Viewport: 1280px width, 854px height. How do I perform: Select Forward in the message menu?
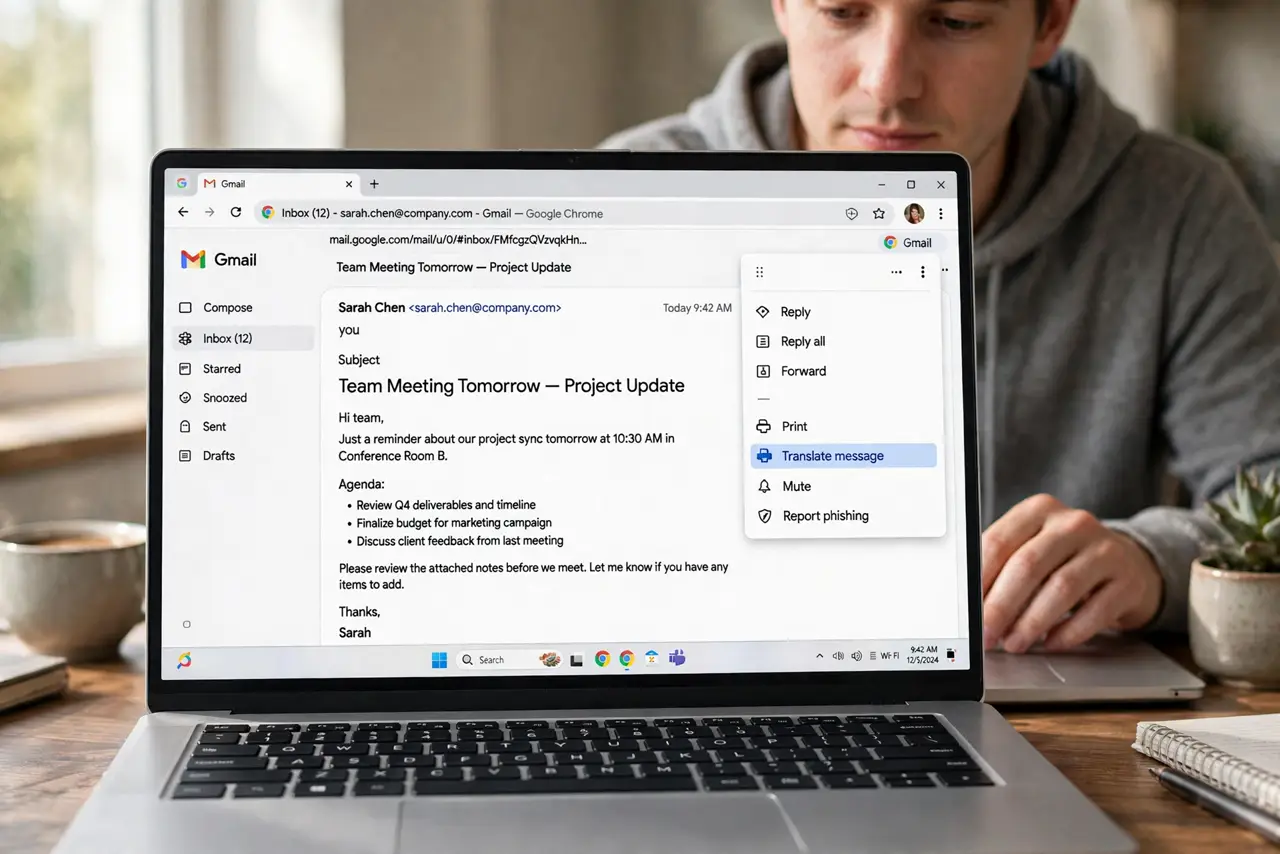(x=844, y=371)
